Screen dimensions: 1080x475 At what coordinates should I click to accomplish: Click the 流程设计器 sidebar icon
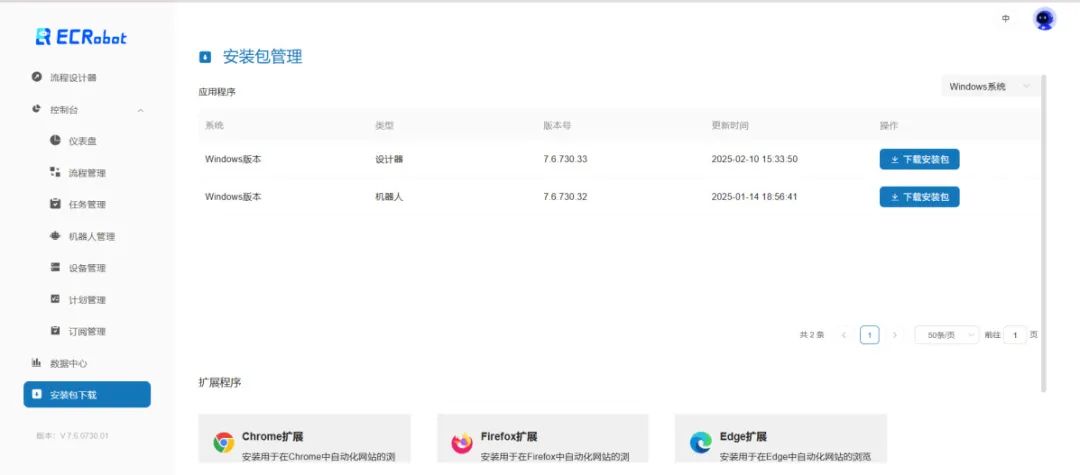coord(37,77)
